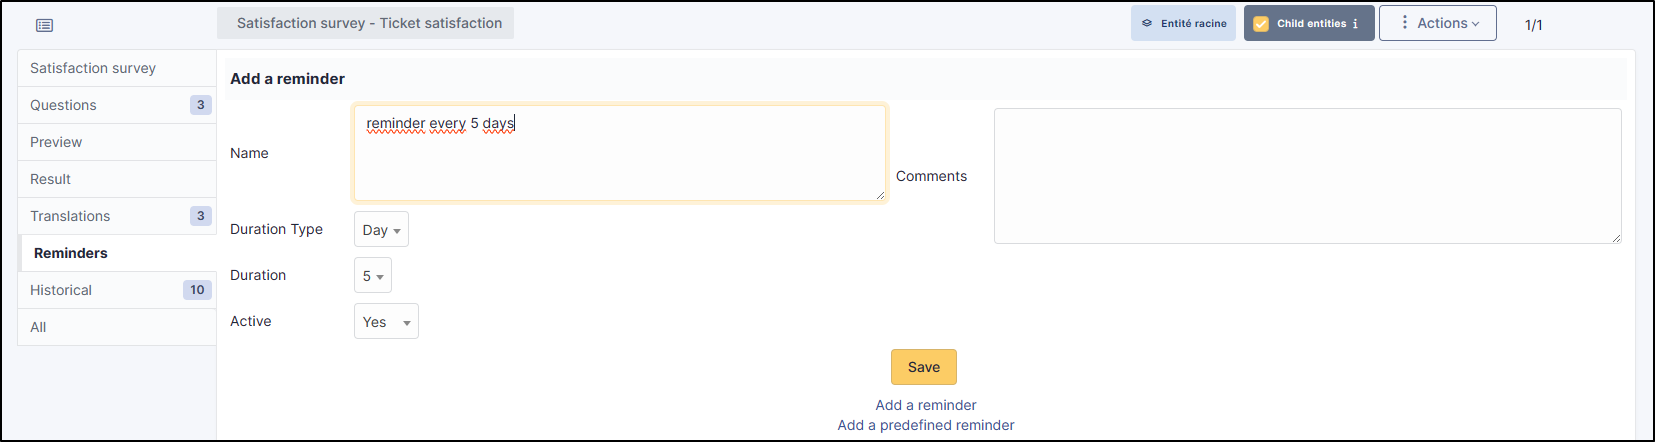The height and width of the screenshot is (442, 1655).
Task: Click the list view icon at top left
Action: (x=45, y=25)
